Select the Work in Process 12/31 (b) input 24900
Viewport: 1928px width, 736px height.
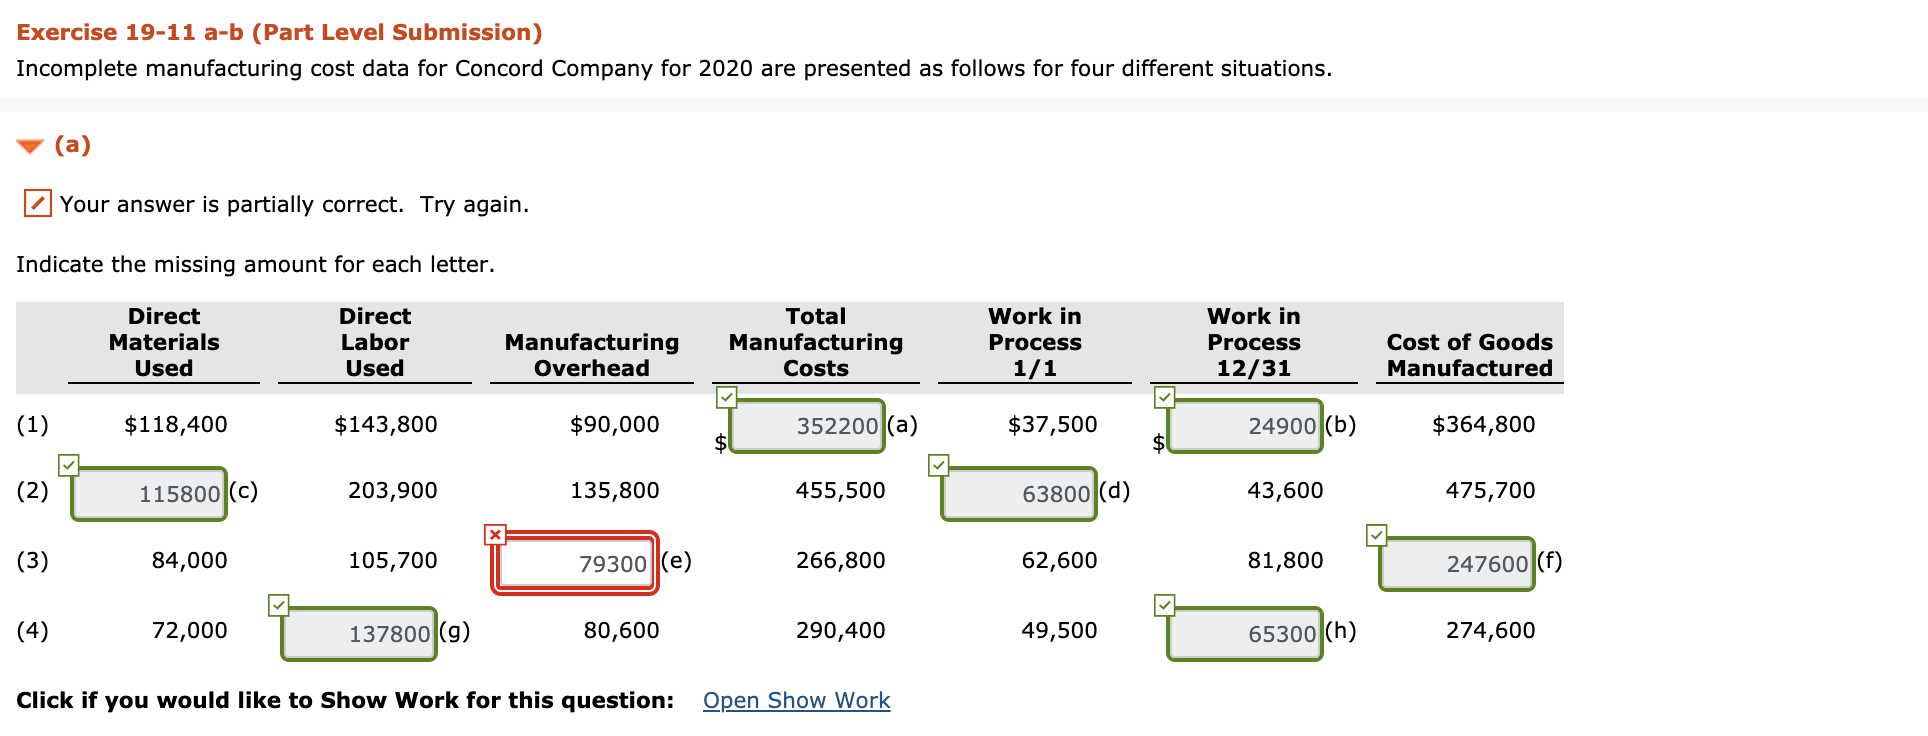click(1245, 426)
